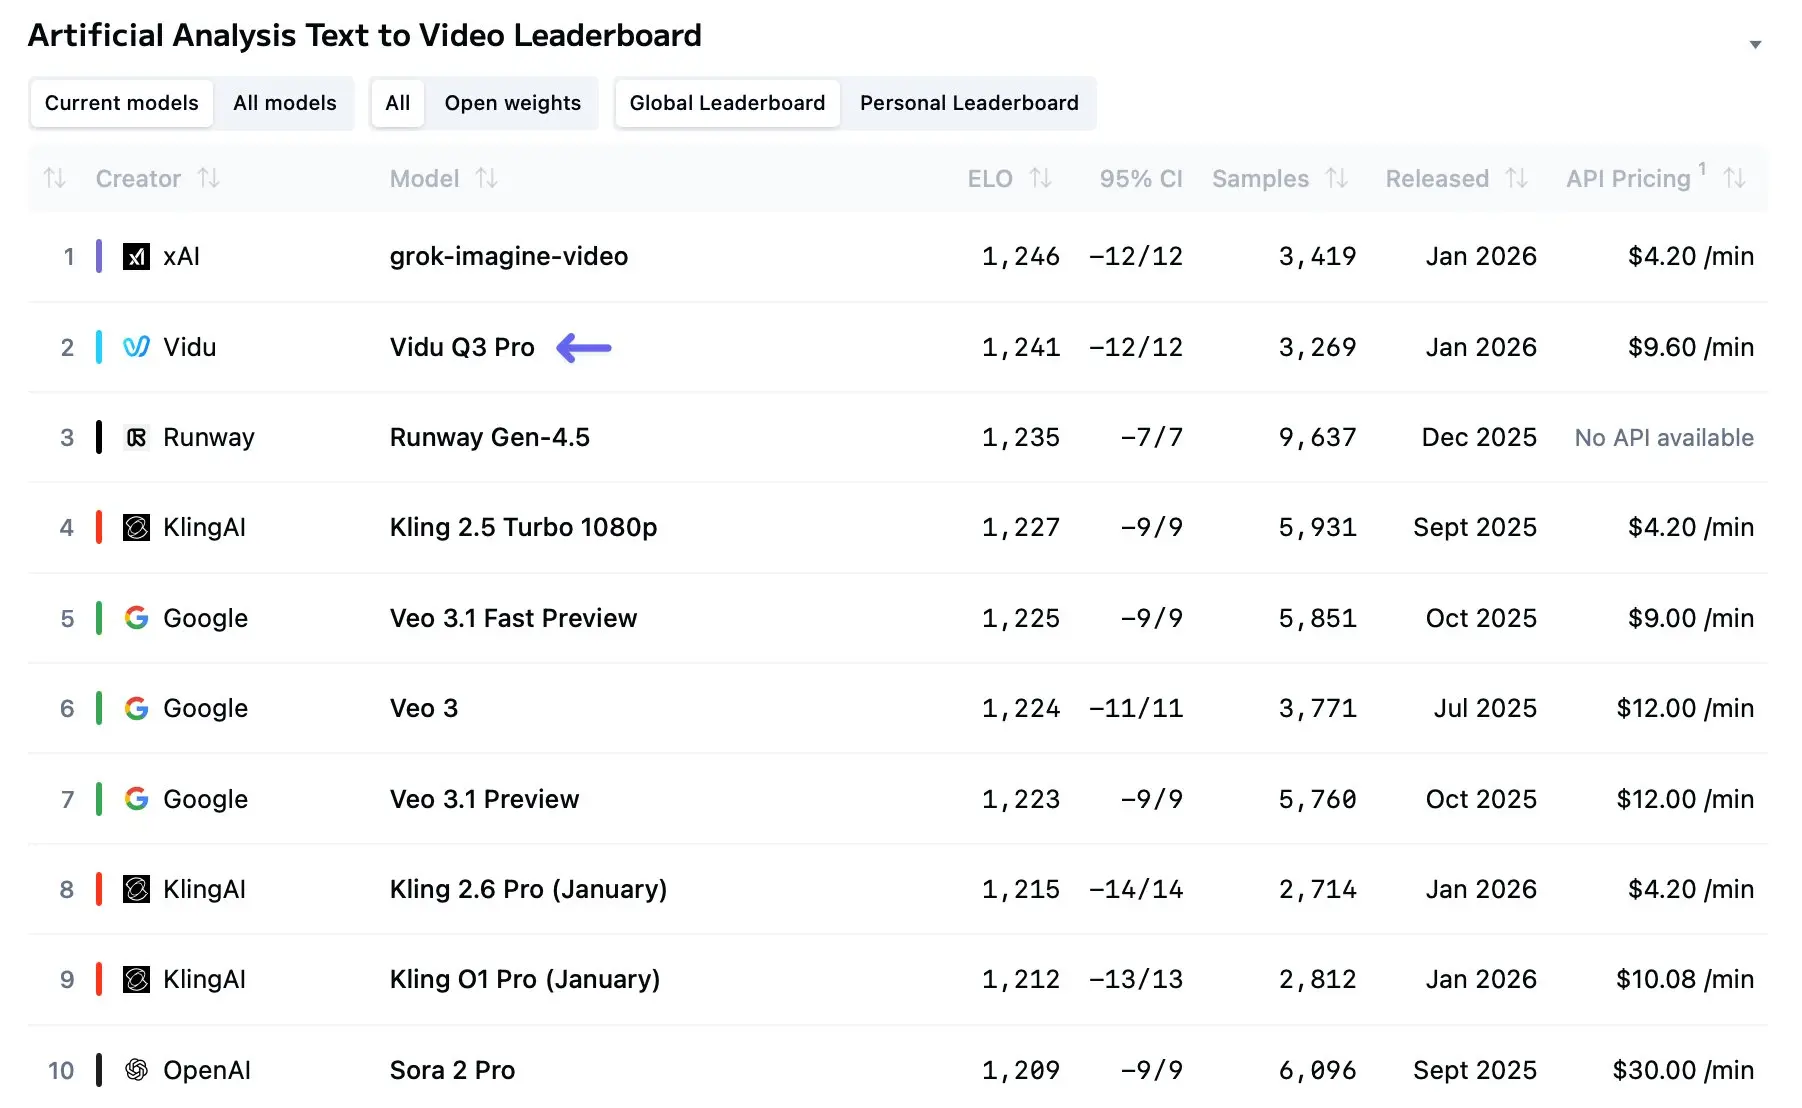Click the Vidu Q3 Pro model name

coord(462,347)
